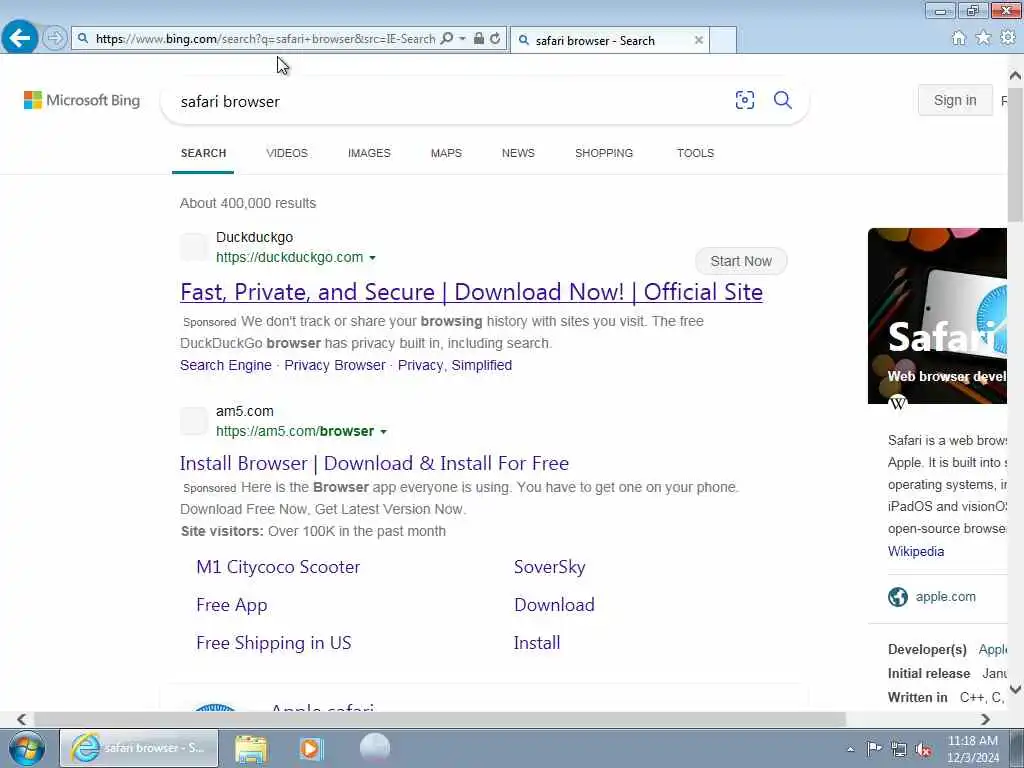The height and width of the screenshot is (768, 1024).
Task: Open the Free Shipping in US link
Action: click(x=274, y=643)
